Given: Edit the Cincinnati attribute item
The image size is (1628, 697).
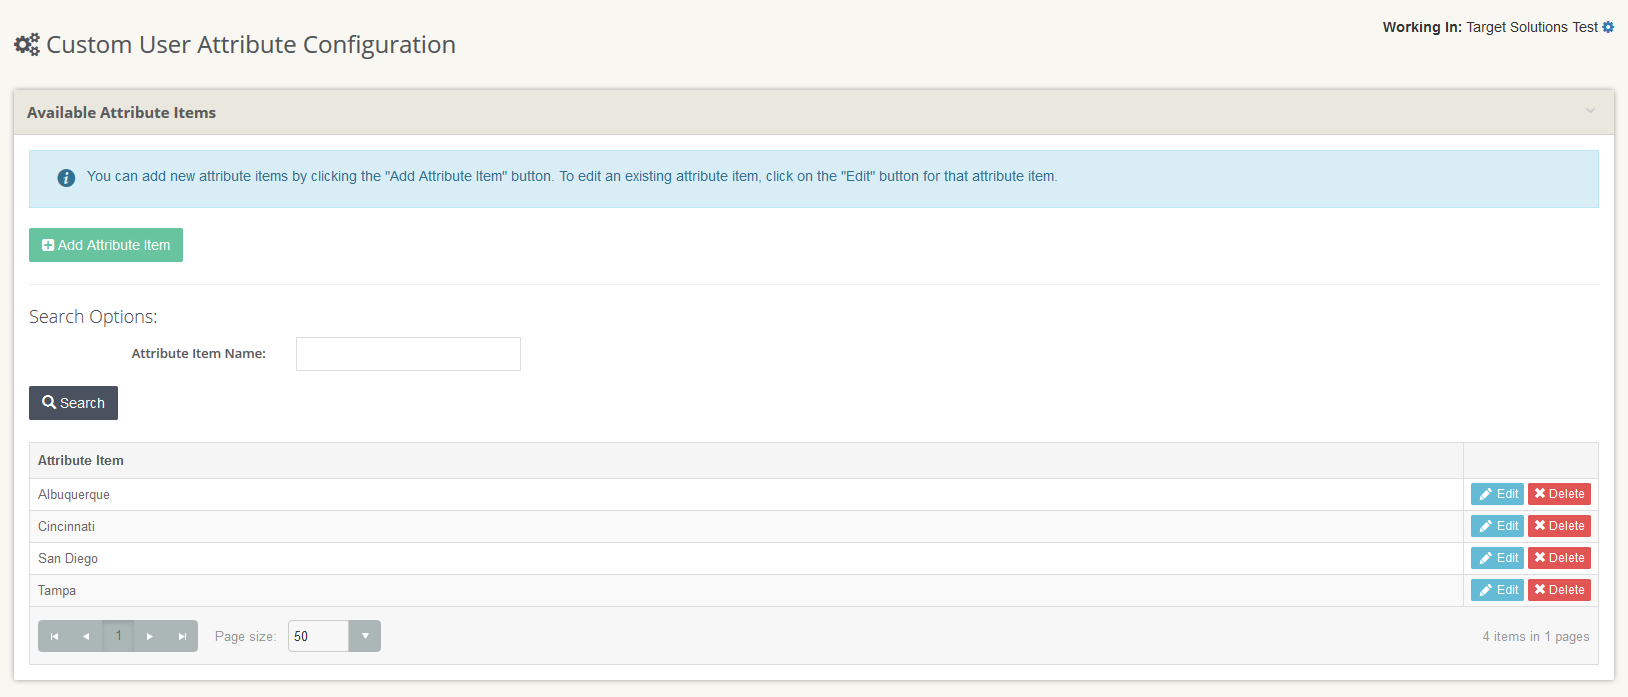Looking at the screenshot, I should coord(1497,526).
